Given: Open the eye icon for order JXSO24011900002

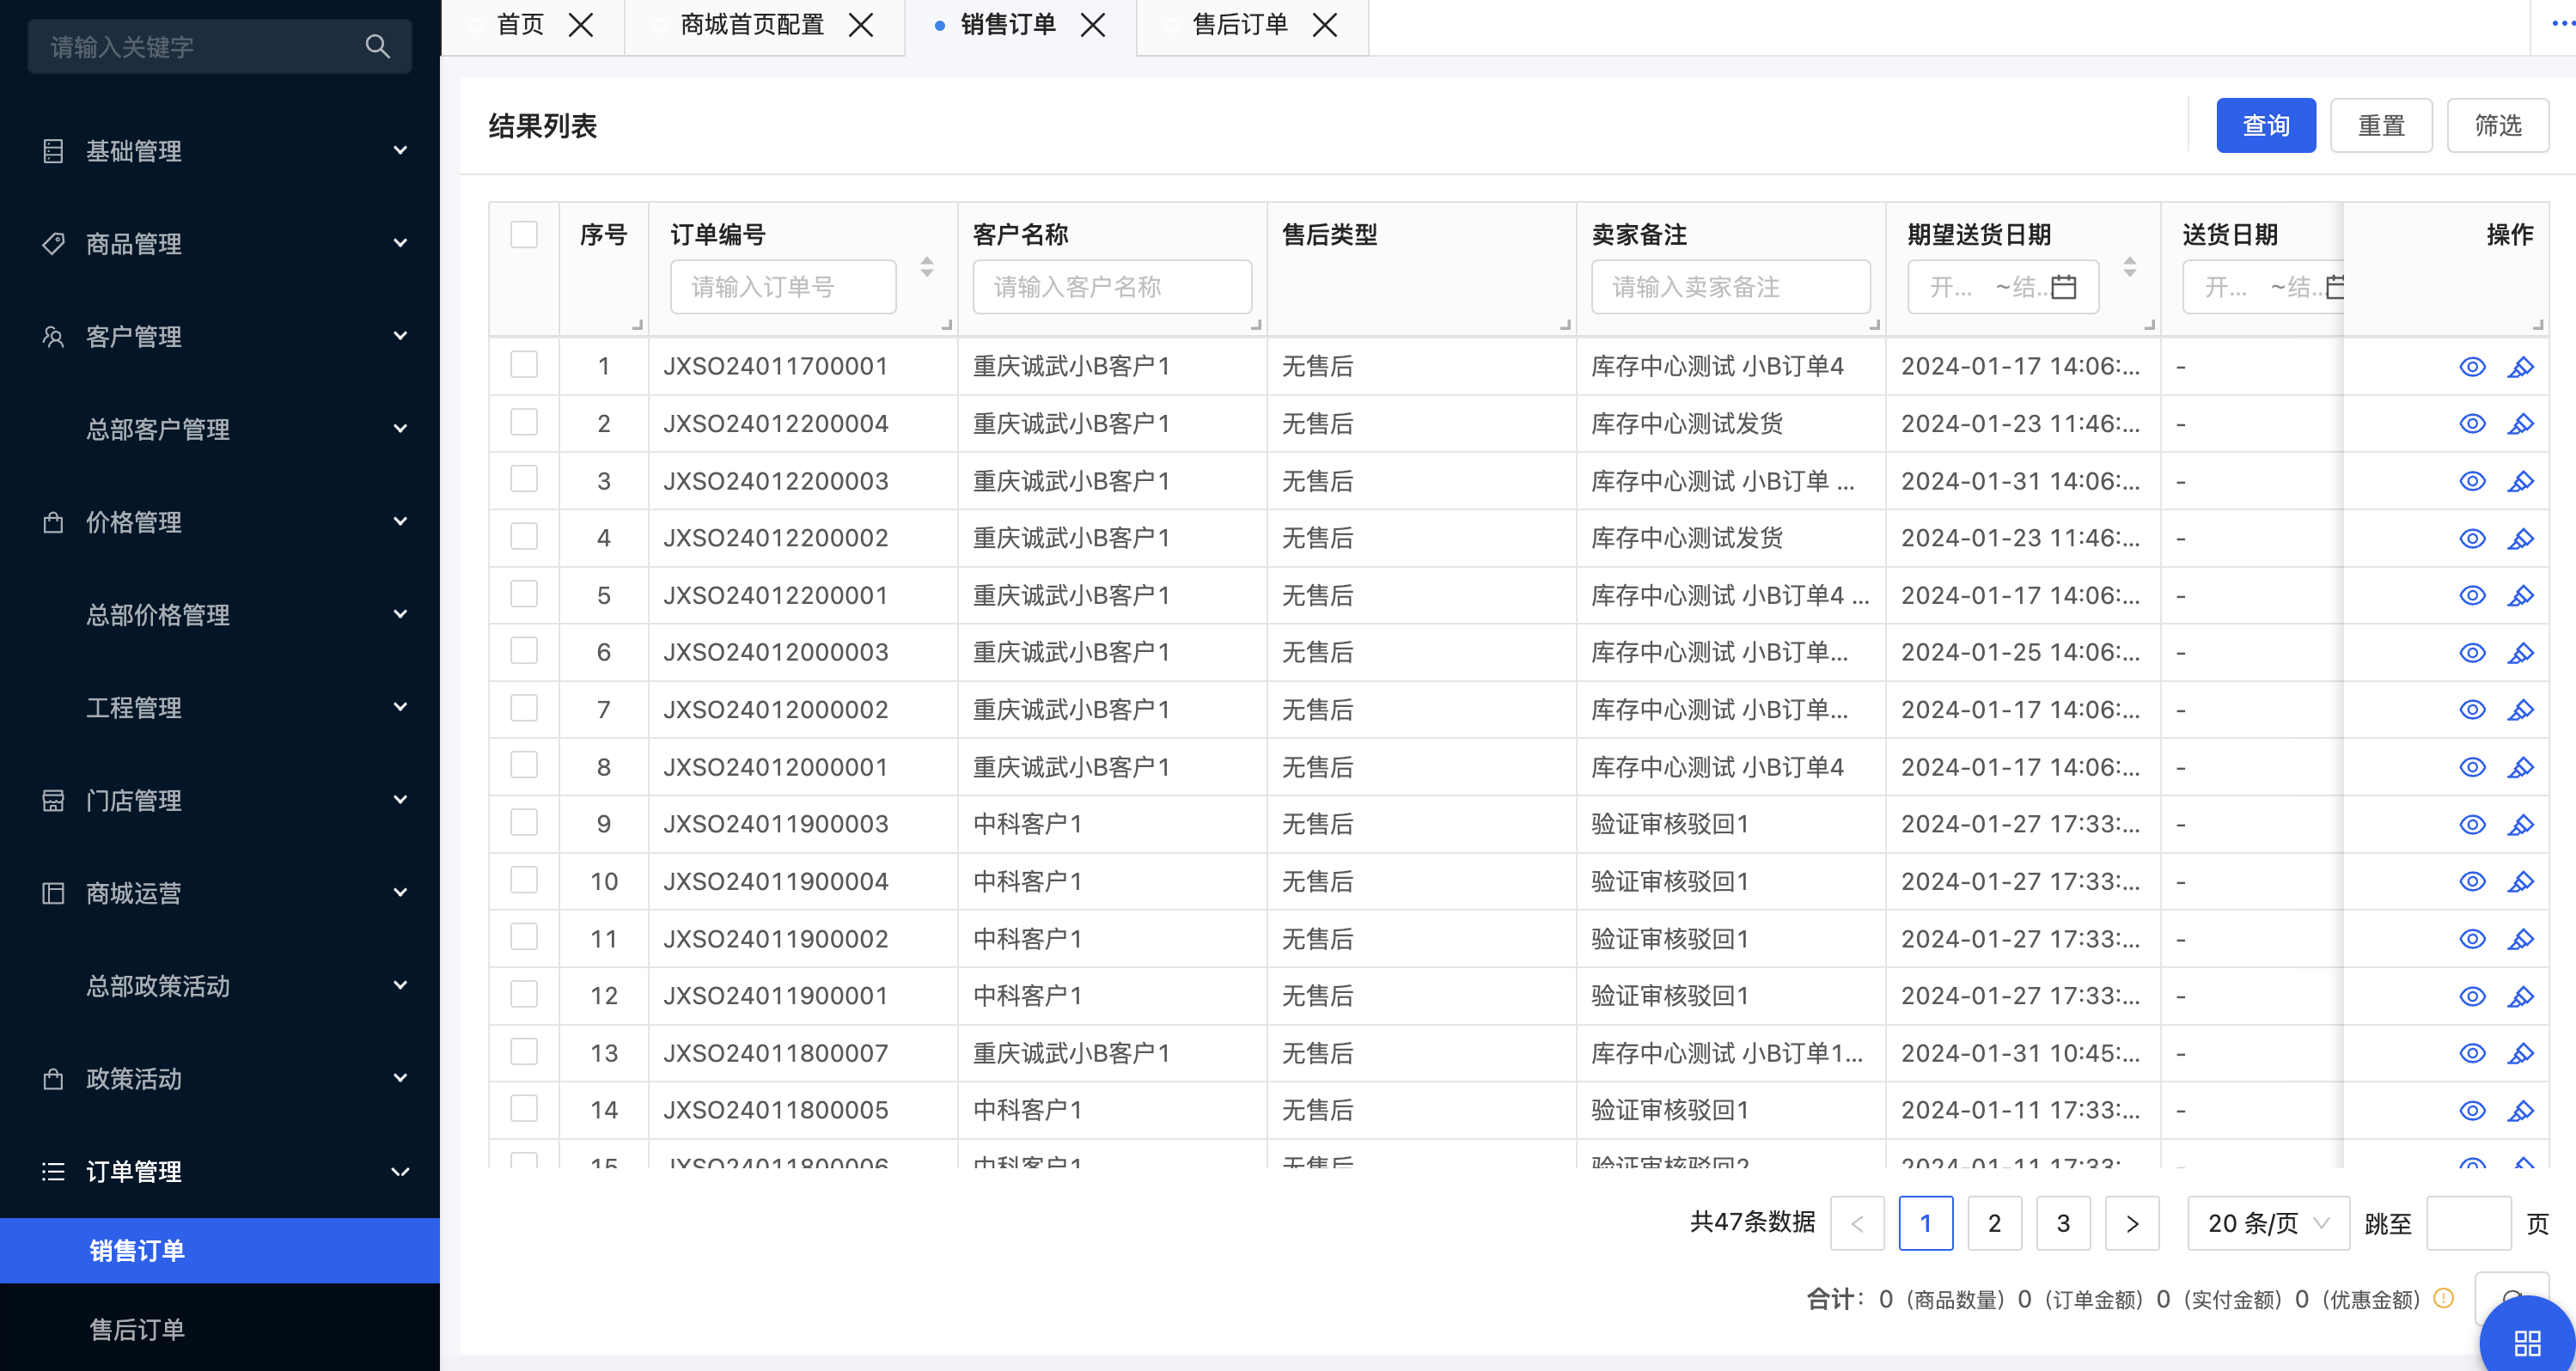Looking at the screenshot, I should [x=2472, y=939].
